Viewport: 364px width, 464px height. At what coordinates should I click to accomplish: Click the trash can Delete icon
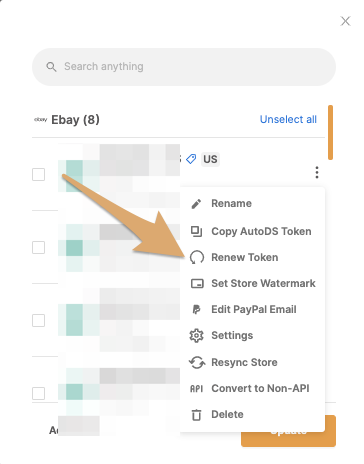196,415
